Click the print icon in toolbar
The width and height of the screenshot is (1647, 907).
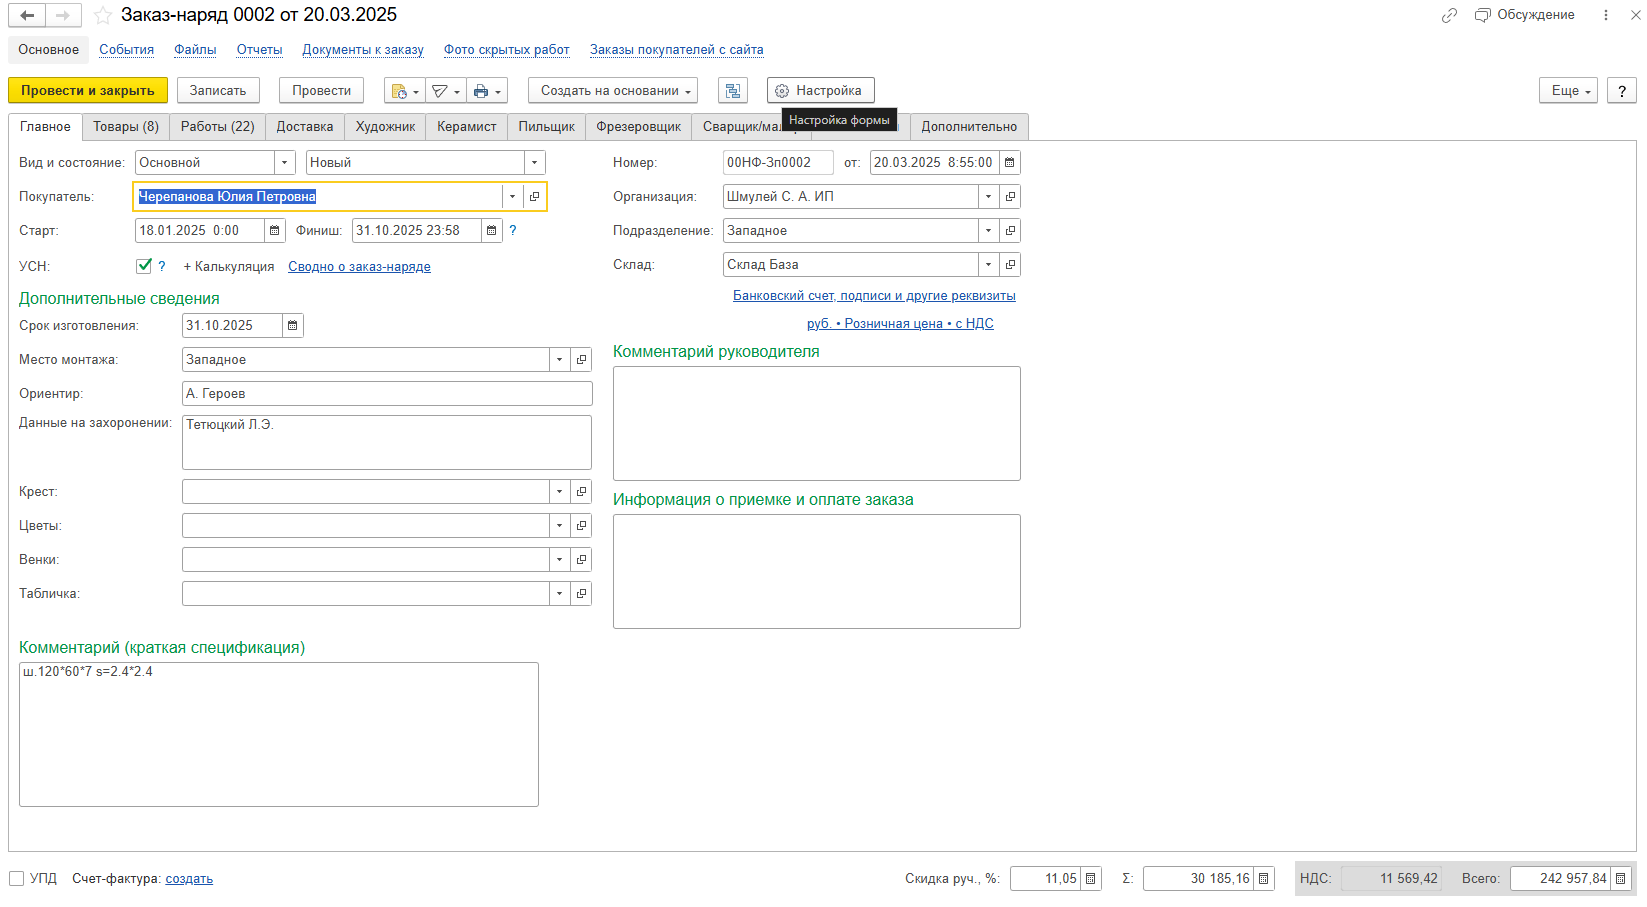pyautogui.click(x=481, y=91)
